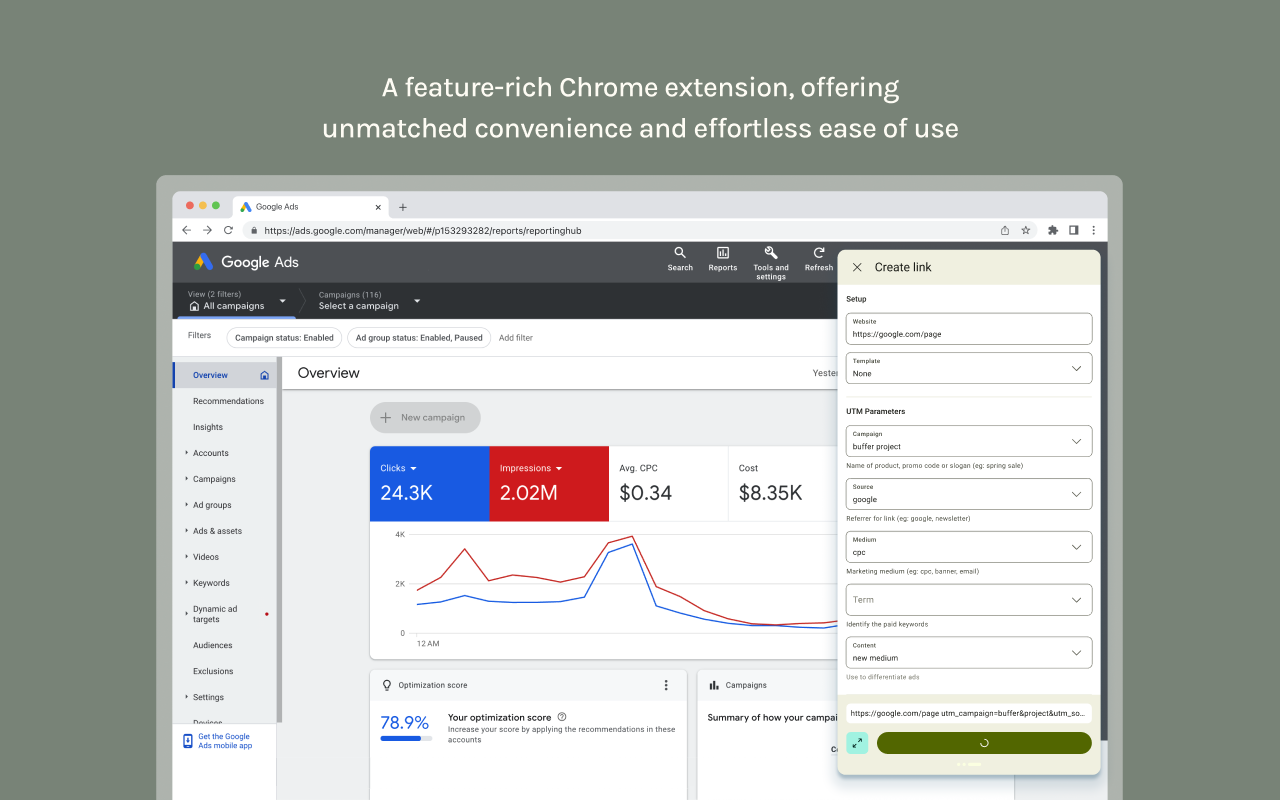Viewport: 1280px width, 800px height.
Task: Bookmark the page with the star icon
Action: pyautogui.click(x=1025, y=230)
